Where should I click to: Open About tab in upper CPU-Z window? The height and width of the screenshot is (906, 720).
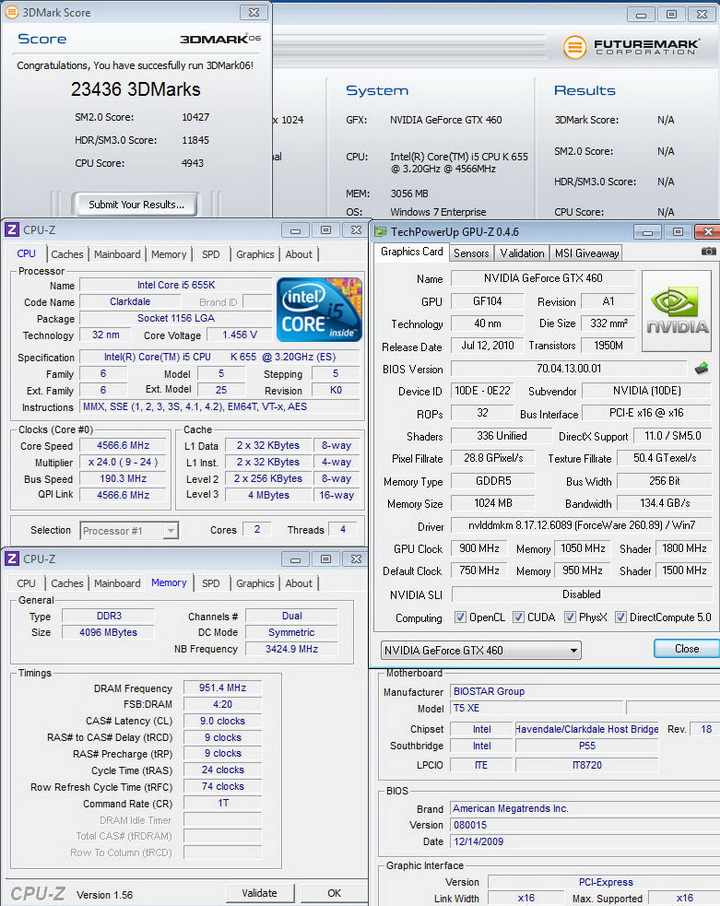click(x=299, y=254)
